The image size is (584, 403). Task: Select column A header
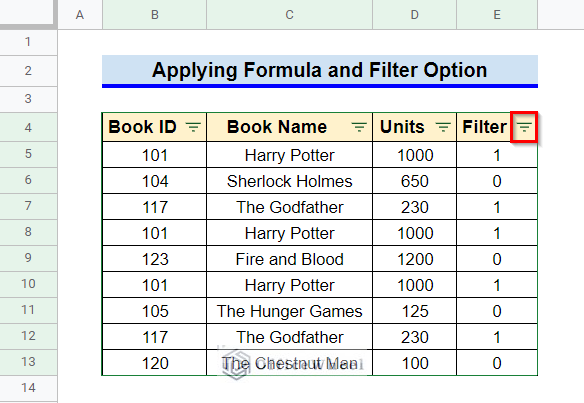click(x=80, y=15)
